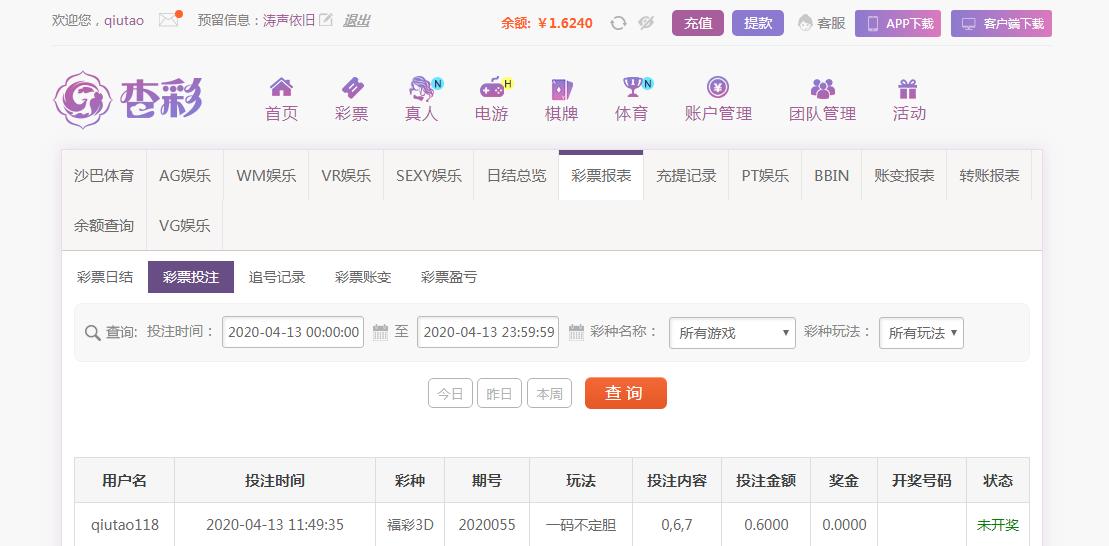This screenshot has height=546, width=1109.
Task: Click the 福彩3D lottery cell
Action: click(410, 525)
